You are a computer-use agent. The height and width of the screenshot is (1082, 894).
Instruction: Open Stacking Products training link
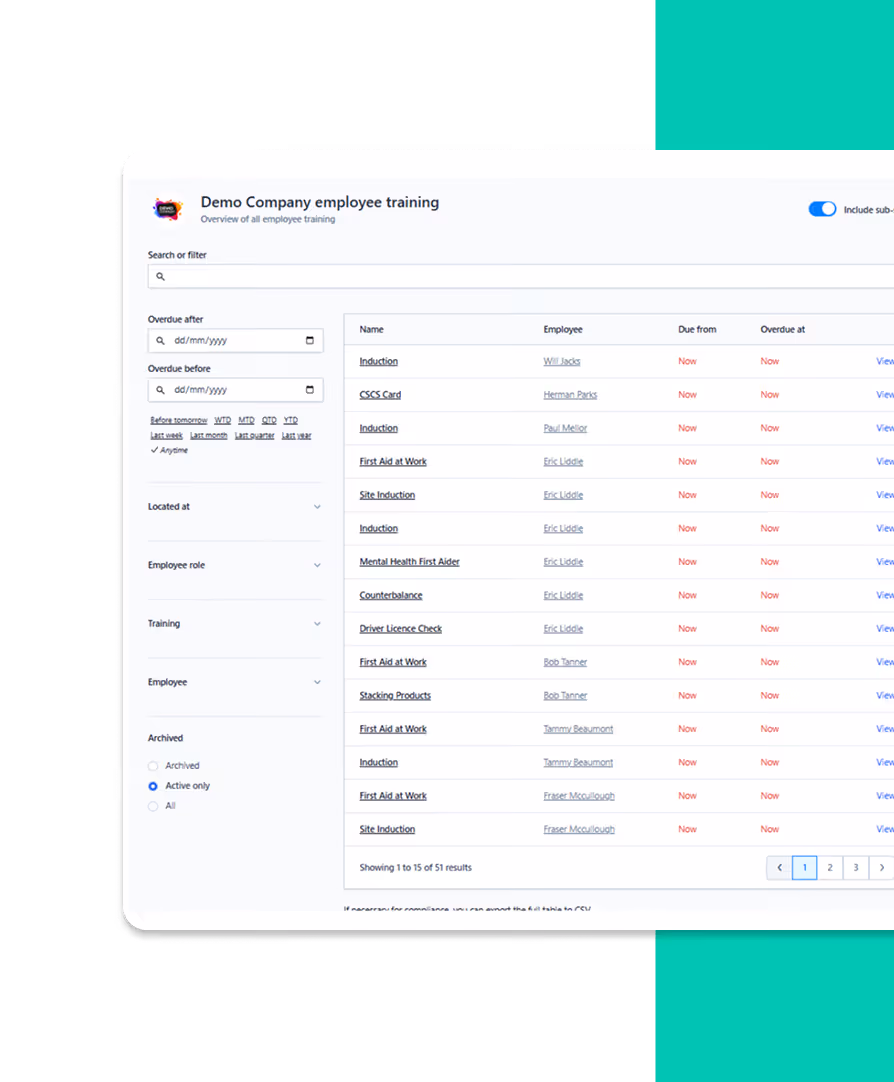395,696
